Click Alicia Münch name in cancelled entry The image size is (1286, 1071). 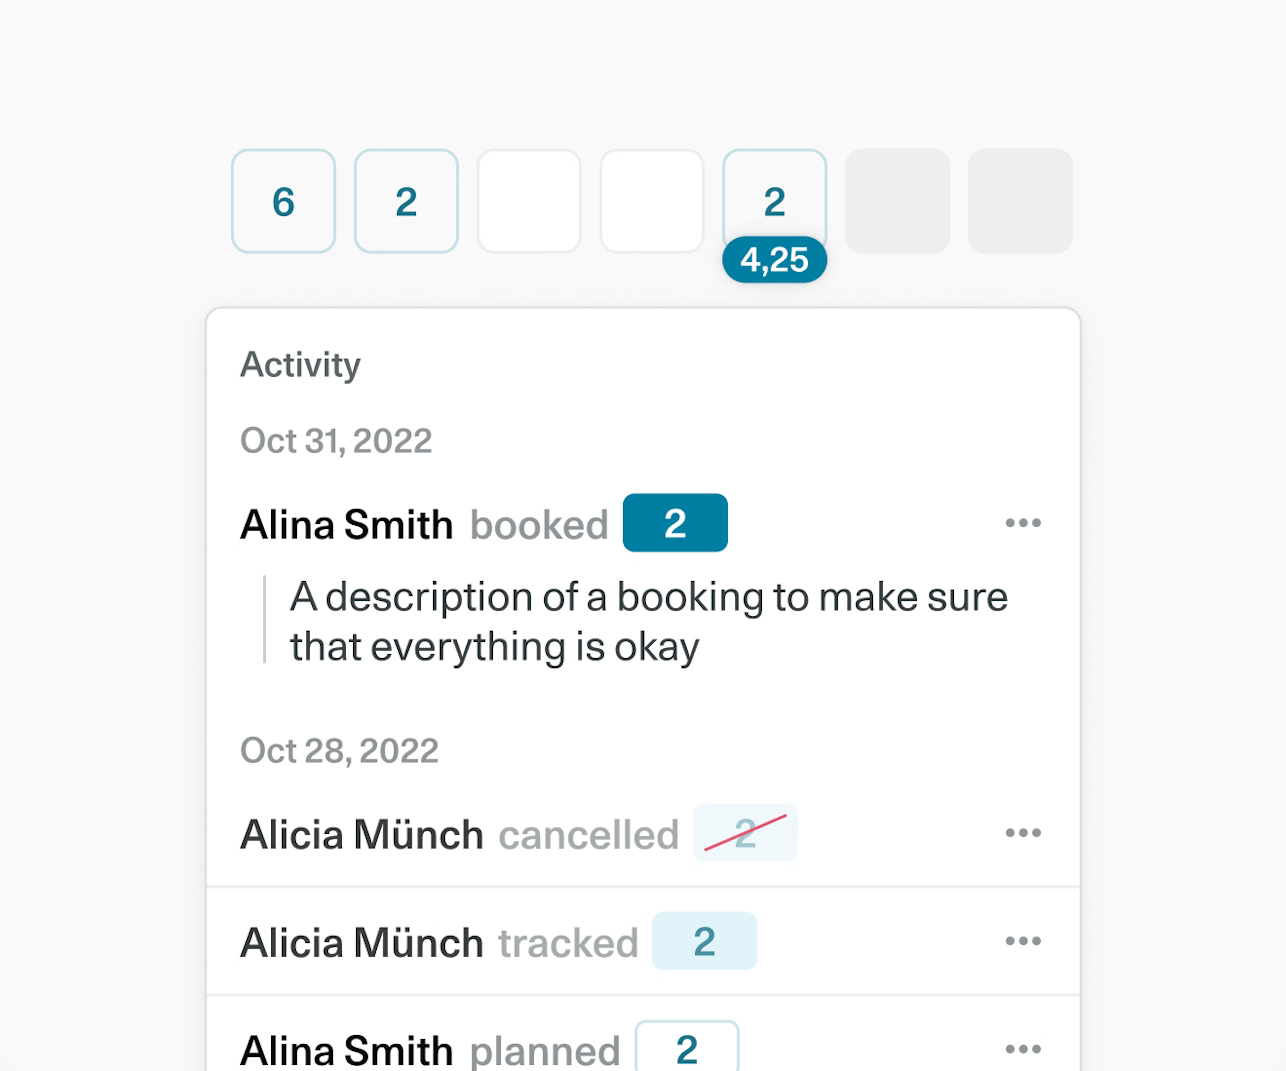361,835
